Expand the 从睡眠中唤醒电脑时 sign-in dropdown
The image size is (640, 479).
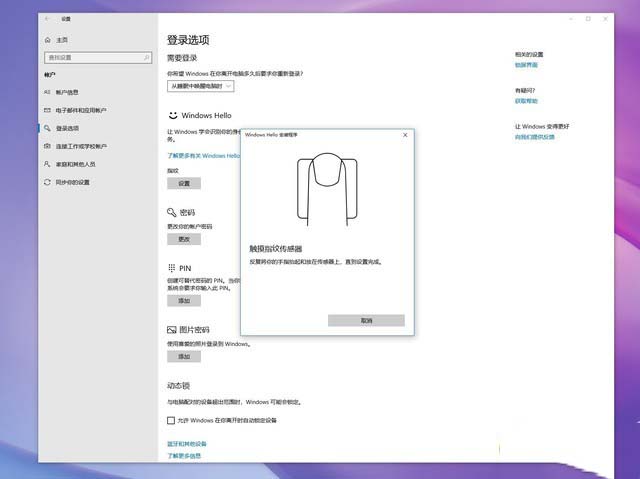[x=200, y=86]
